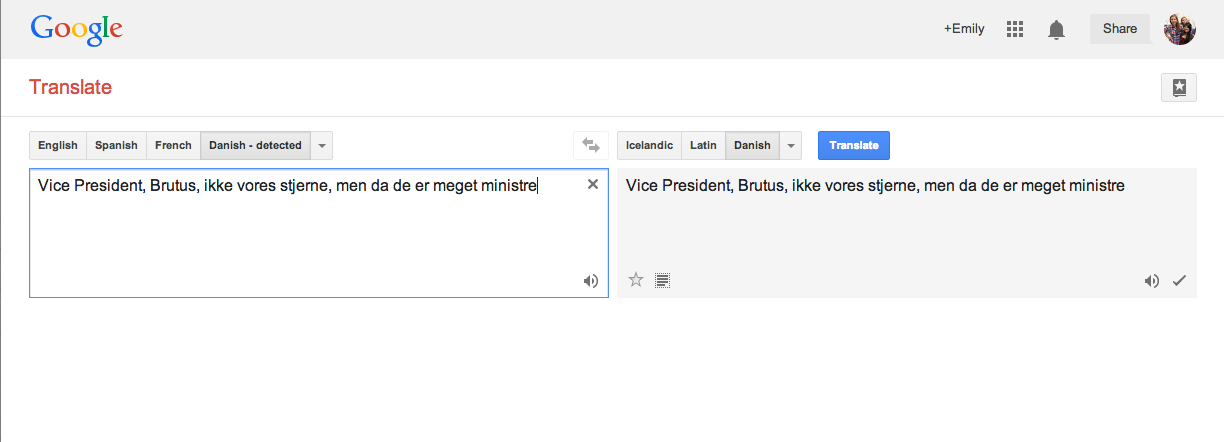Click the checkmark to rate the translation
Viewport: 1224px width, 442px height.
pos(1179,281)
